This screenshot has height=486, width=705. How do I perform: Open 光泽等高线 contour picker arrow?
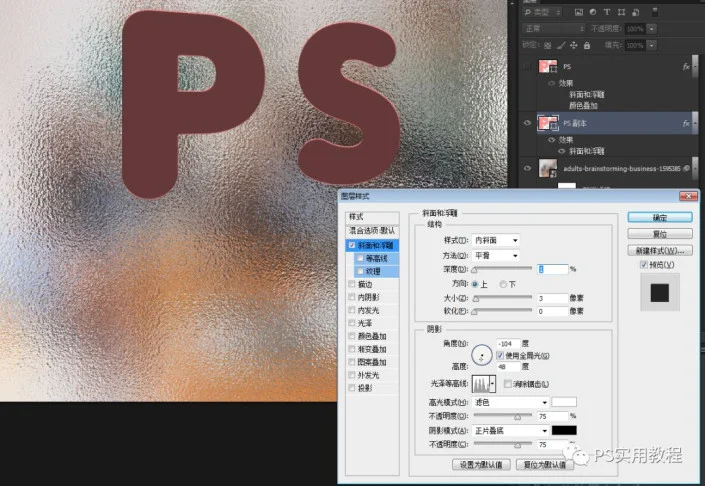[x=493, y=384]
